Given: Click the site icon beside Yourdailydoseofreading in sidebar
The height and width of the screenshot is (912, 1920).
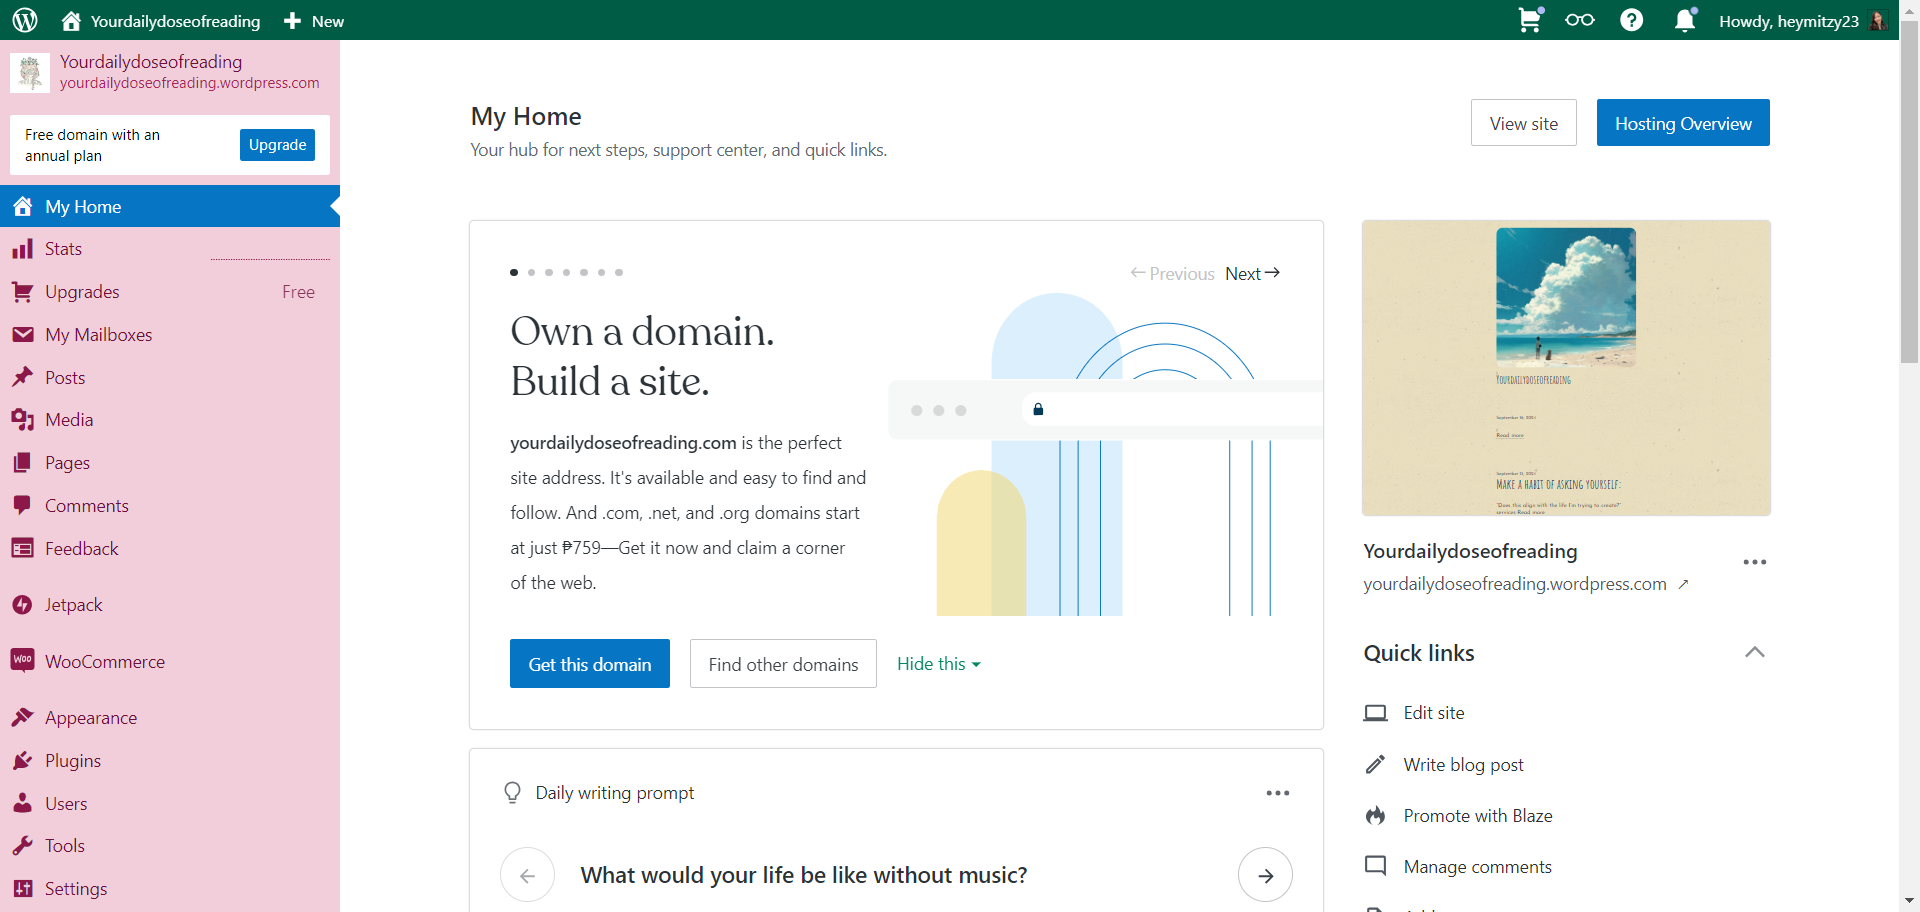Looking at the screenshot, I should [30, 72].
